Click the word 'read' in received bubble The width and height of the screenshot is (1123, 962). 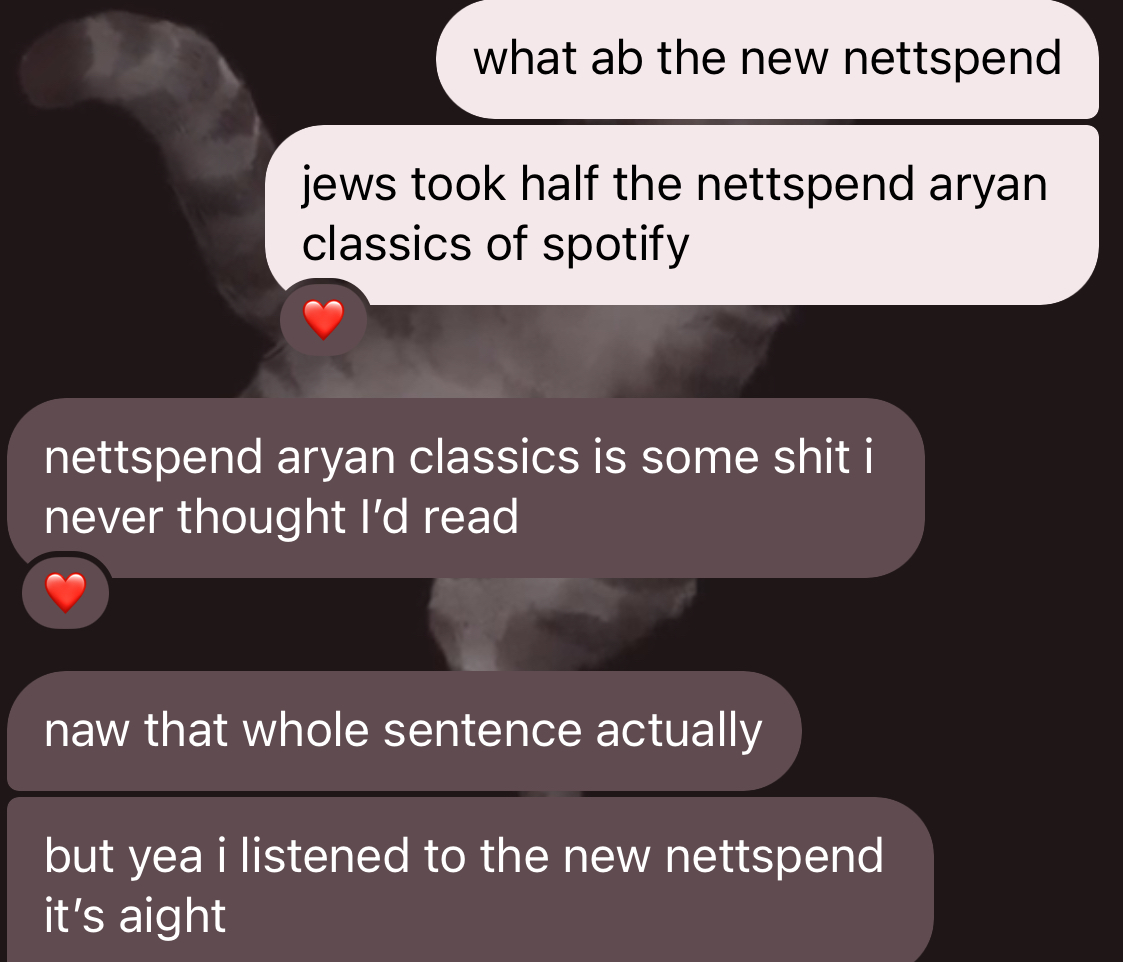click(470, 517)
